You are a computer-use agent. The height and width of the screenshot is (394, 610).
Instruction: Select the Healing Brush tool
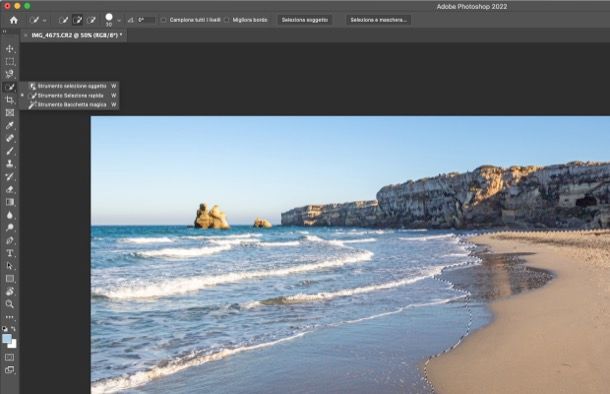coord(10,138)
